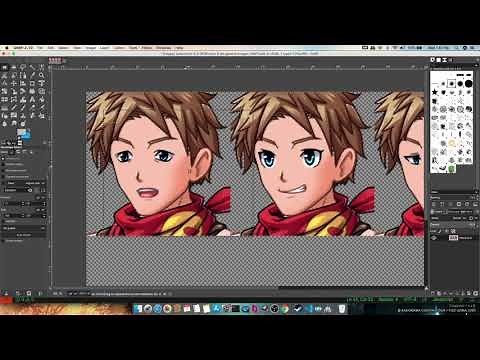Select the Airbrush tool
This screenshot has height=360, width=480.
point(41,107)
